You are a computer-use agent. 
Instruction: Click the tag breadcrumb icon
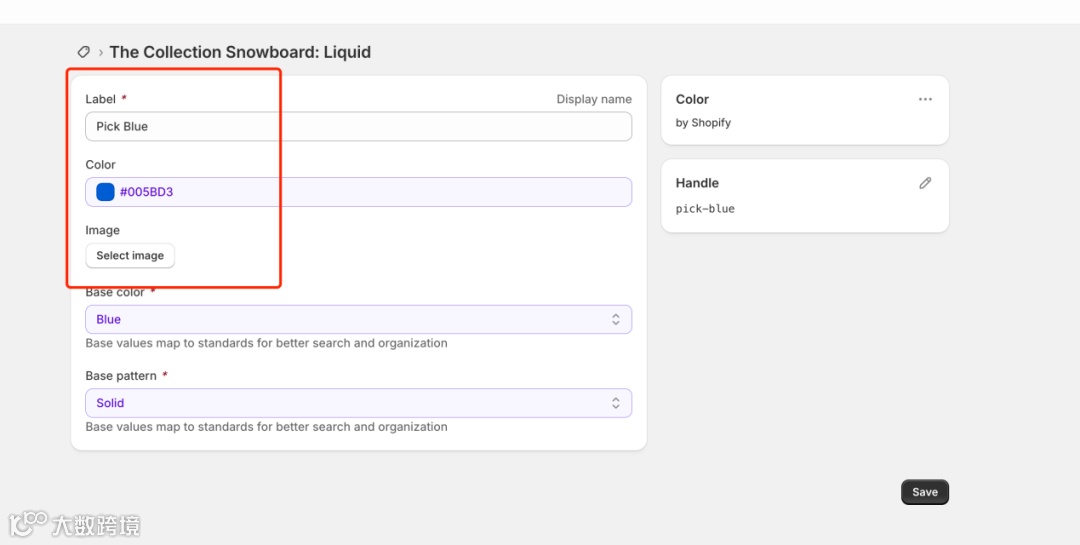tap(84, 52)
